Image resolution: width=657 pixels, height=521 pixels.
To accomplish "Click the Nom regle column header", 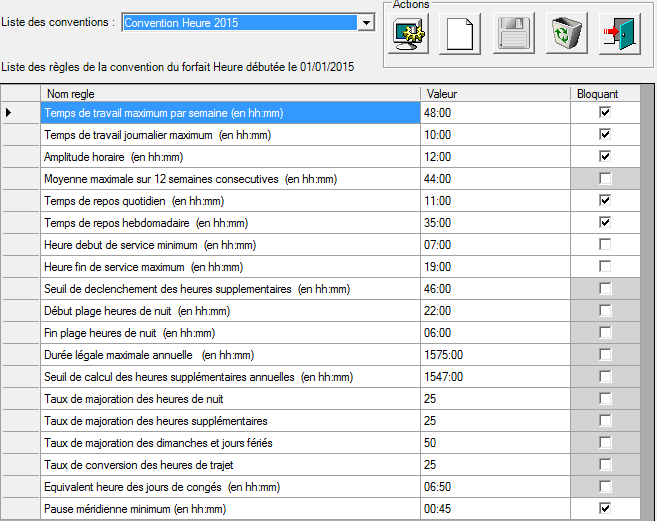I will click(230, 94).
